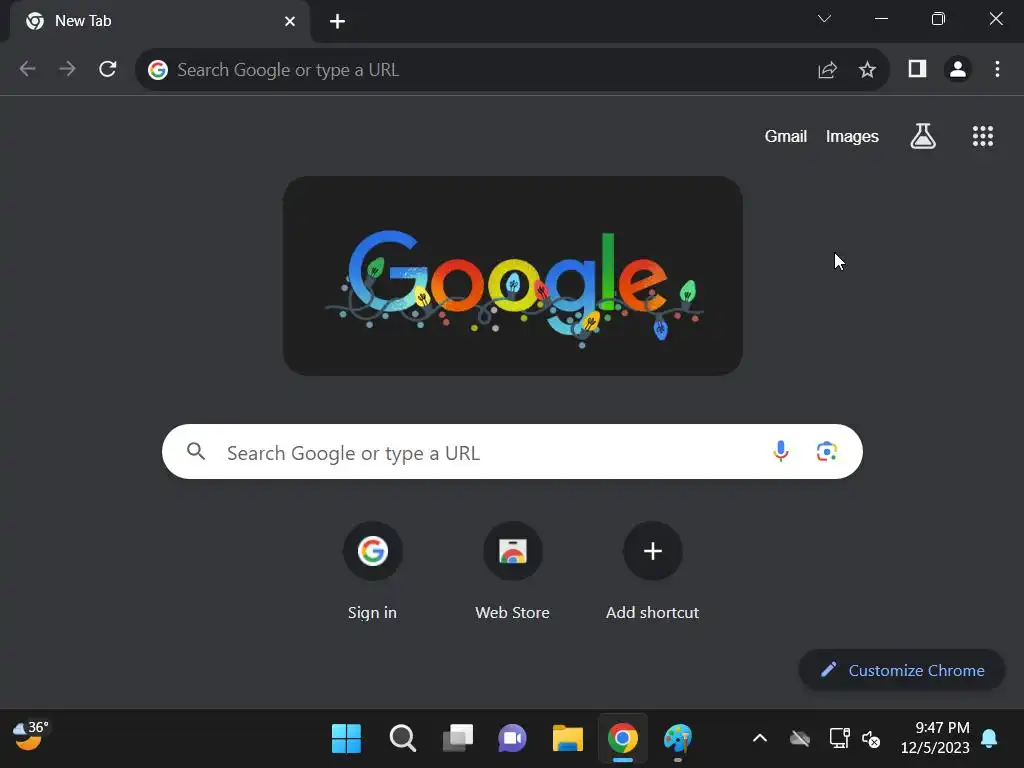Open Paint from taskbar
Viewport: 1024px width, 768px height.
pos(678,739)
